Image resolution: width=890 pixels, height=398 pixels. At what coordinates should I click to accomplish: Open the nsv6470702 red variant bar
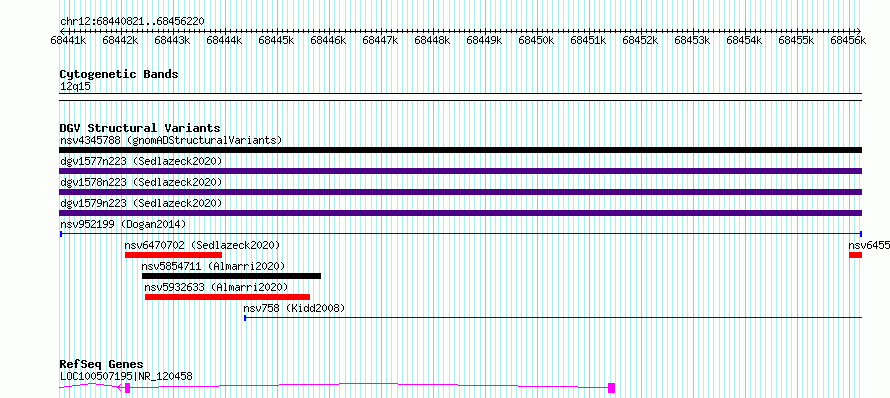(173, 255)
